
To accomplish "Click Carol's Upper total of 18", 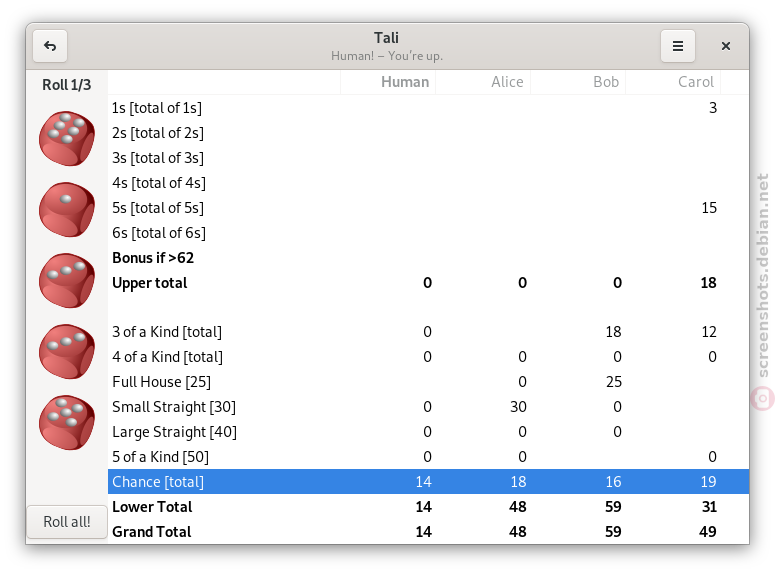I will 709,283.
